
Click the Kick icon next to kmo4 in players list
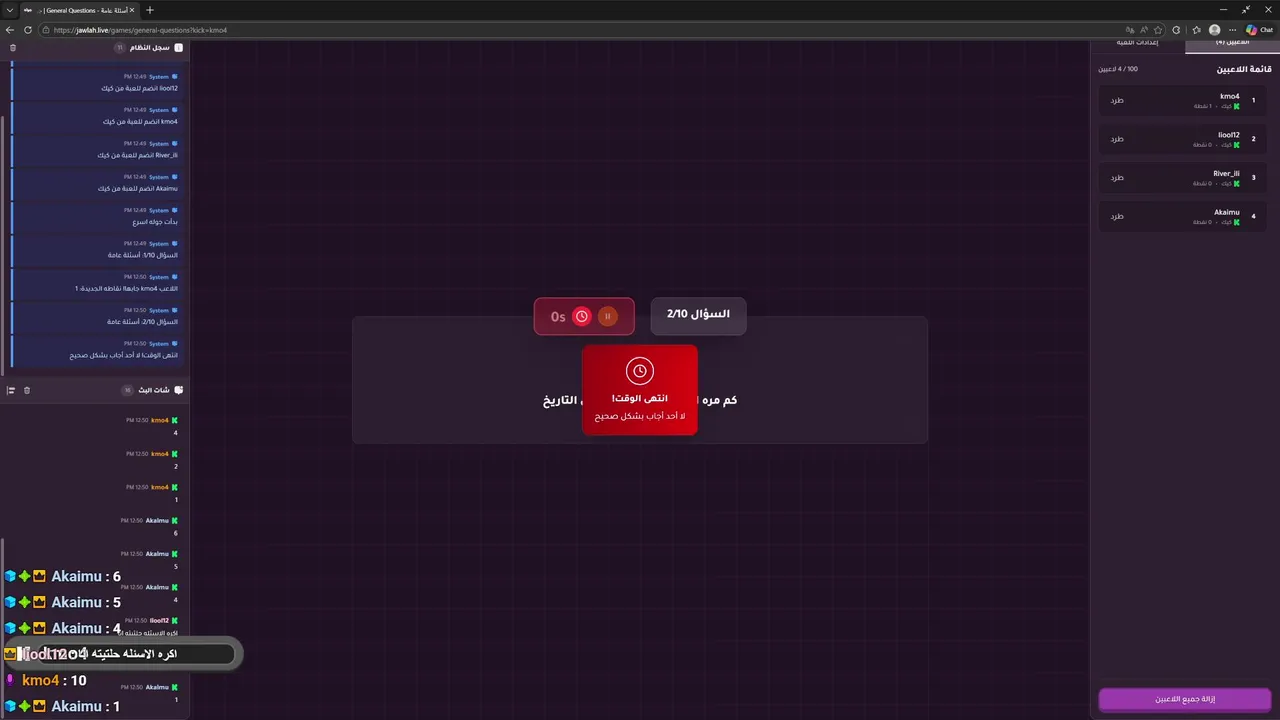pos(1236,106)
